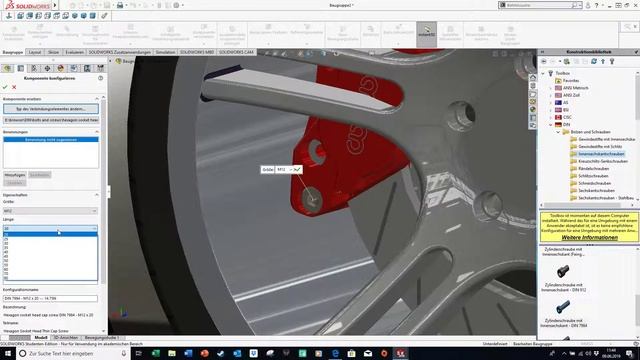Screen dimensions: 640x360
Task: Switch to the Layout ribbon tab
Action: pyautogui.click(x=35, y=52)
